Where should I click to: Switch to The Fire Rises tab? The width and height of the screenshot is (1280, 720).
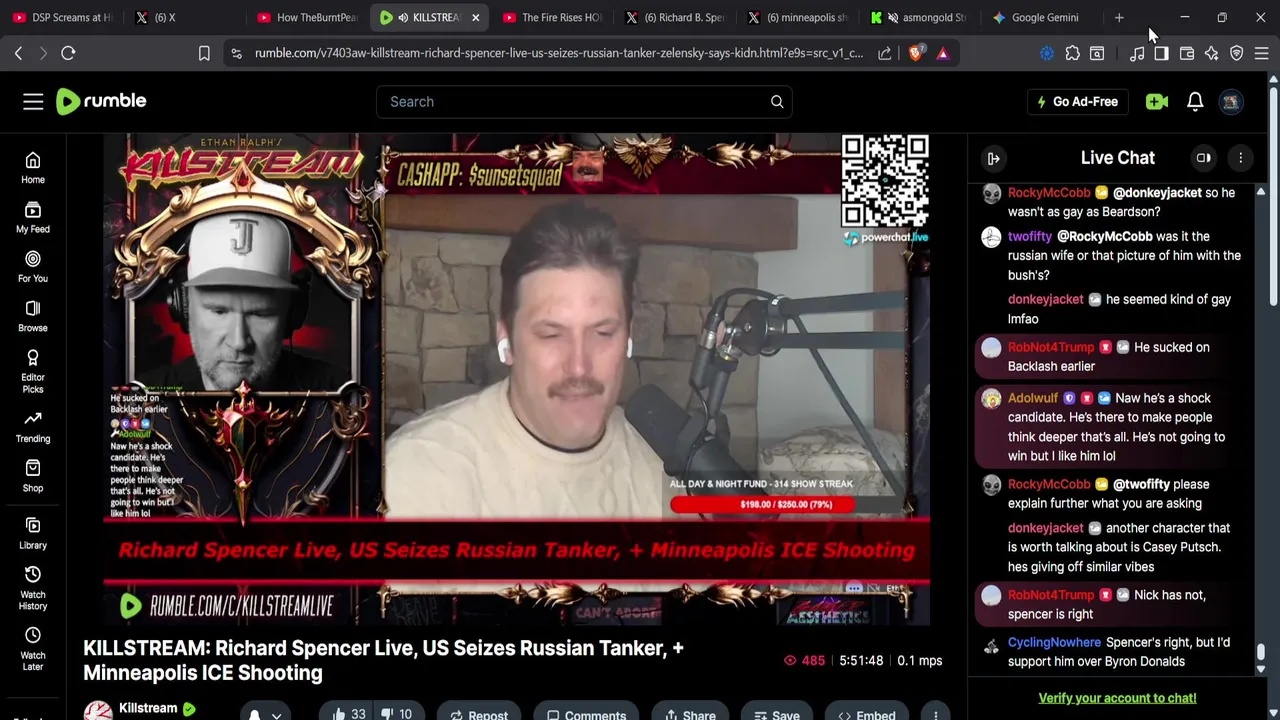552,17
